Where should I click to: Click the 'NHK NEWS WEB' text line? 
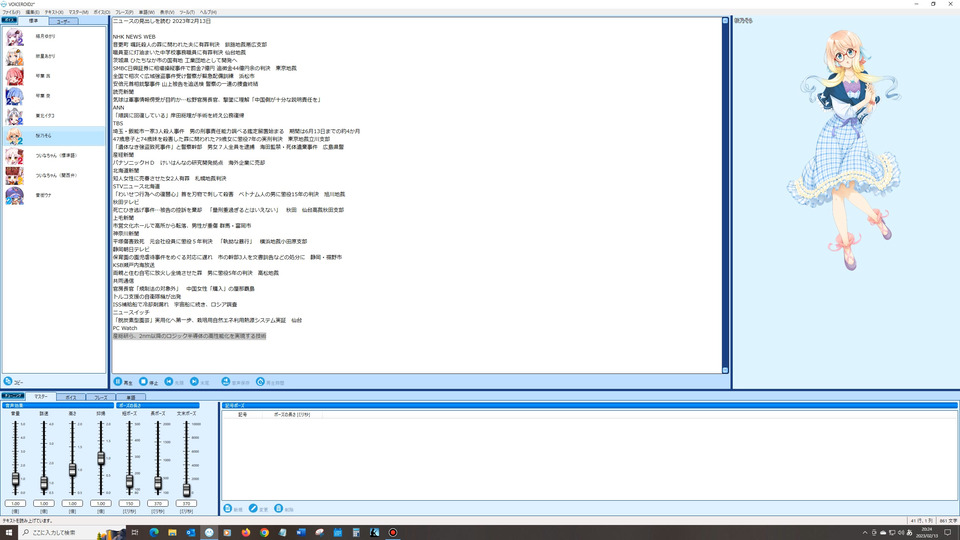pyautogui.click(x=134, y=37)
